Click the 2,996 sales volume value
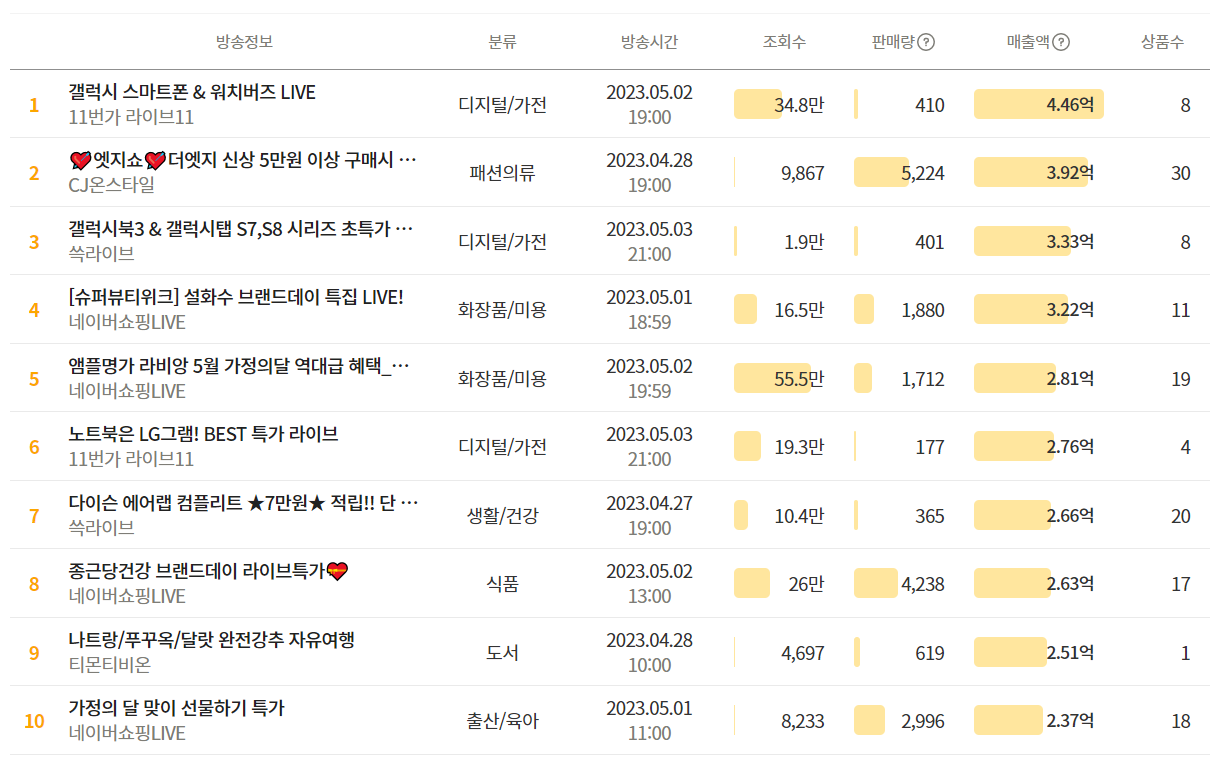The width and height of the screenshot is (1227, 765). (923, 721)
